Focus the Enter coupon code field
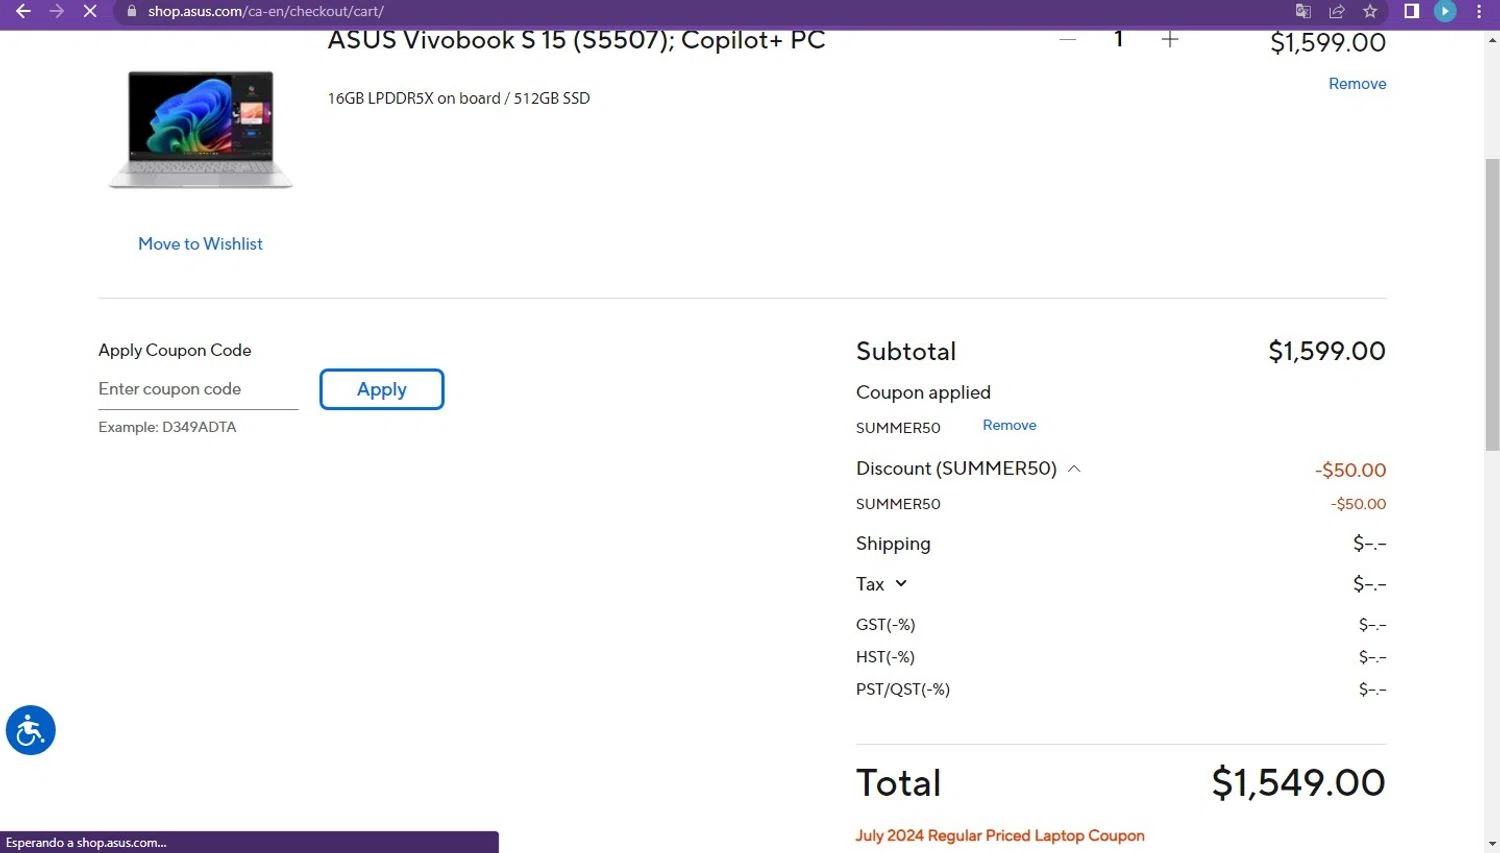Screen dimensions: 1500x853 pos(198,389)
